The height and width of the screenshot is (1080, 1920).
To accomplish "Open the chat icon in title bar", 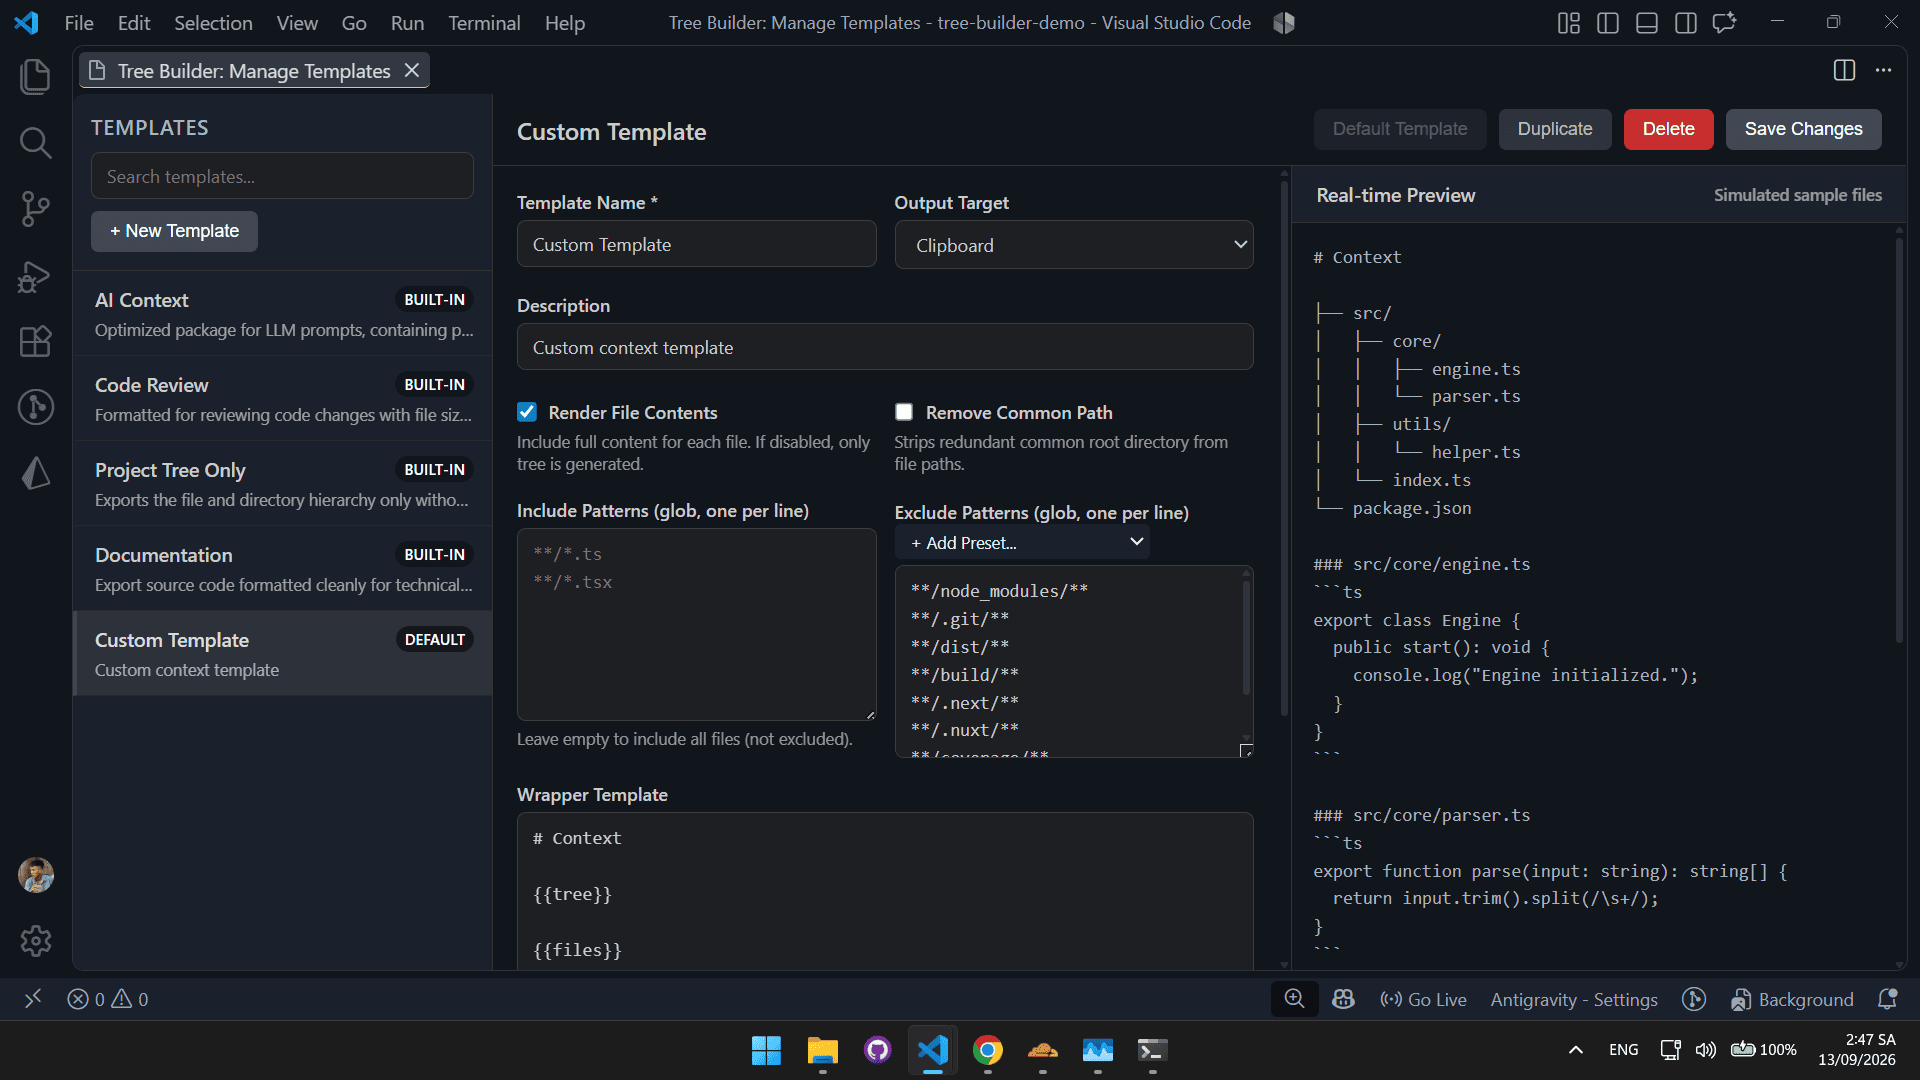I will click(1724, 23).
